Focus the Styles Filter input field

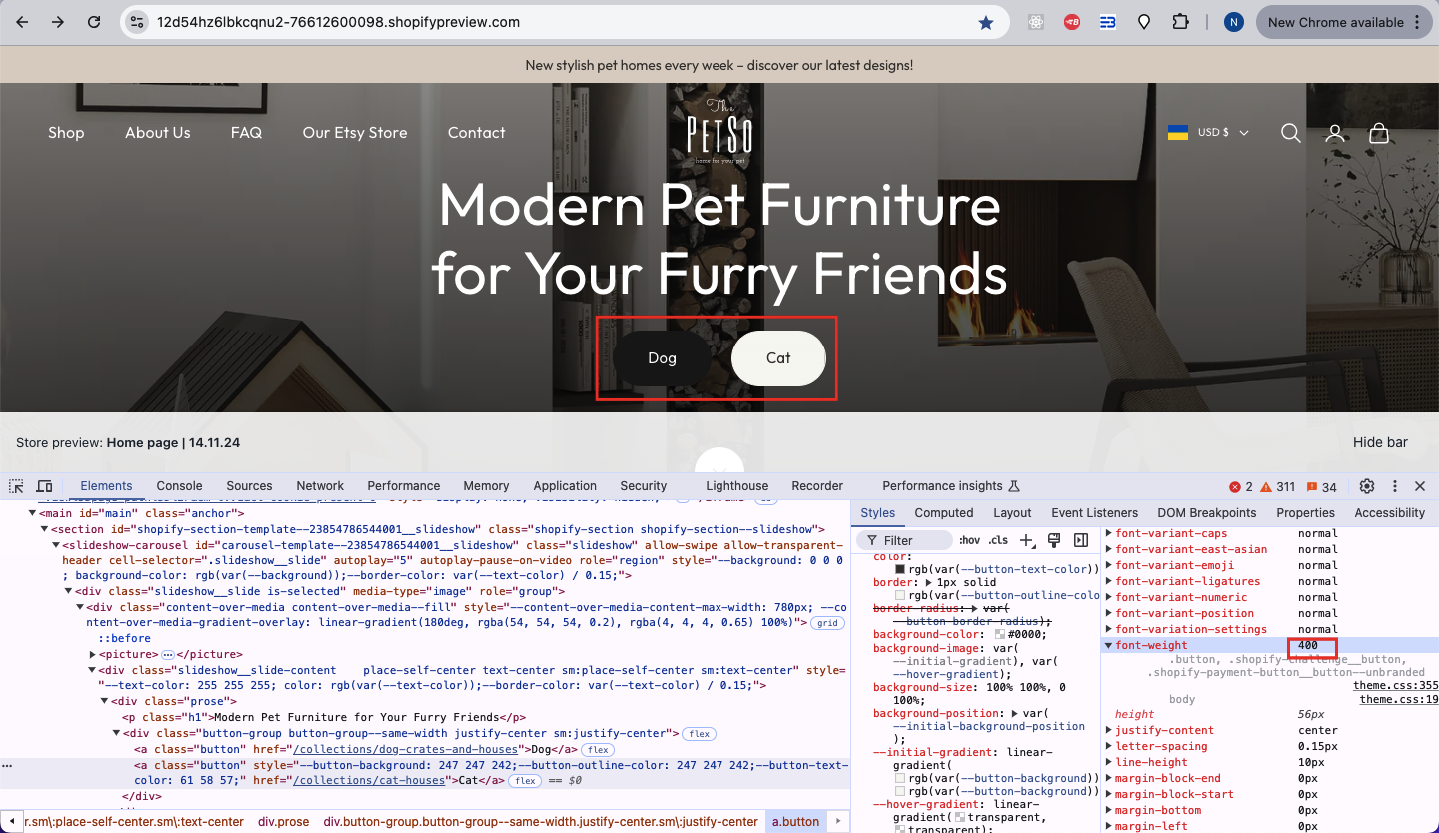(904, 540)
